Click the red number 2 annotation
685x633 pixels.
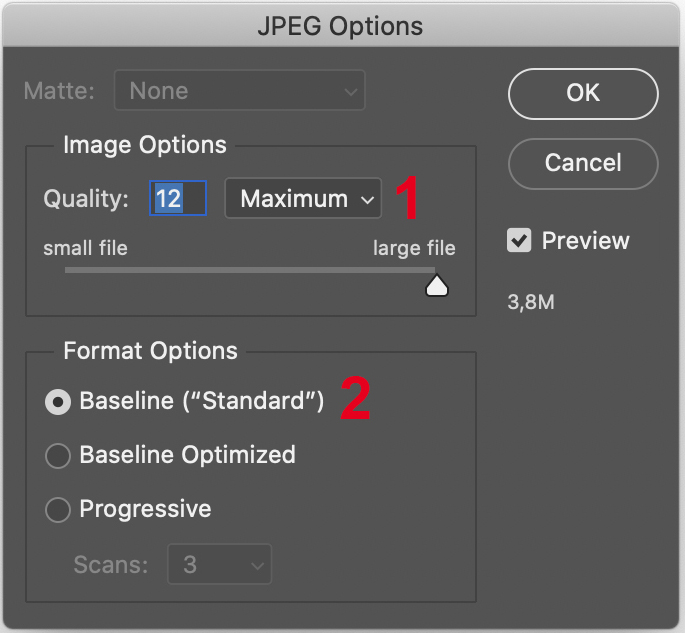tap(356, 399)
